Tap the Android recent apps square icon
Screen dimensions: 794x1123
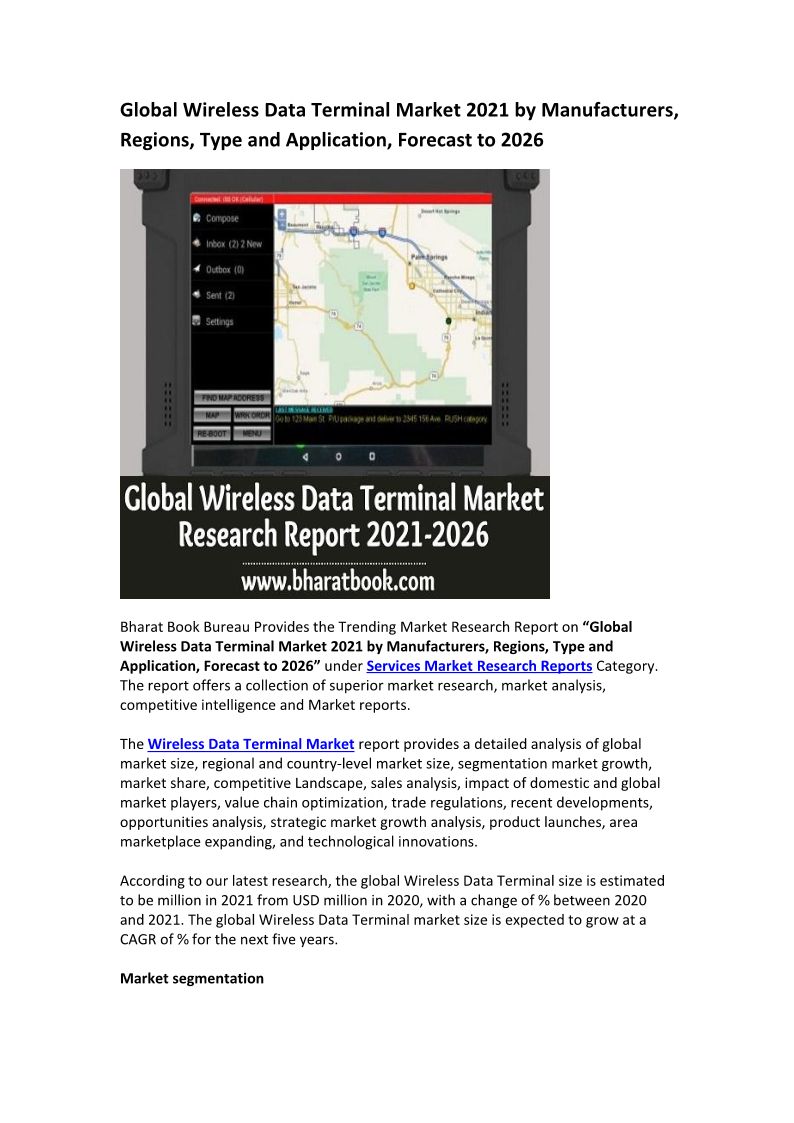tap(371, 456)
